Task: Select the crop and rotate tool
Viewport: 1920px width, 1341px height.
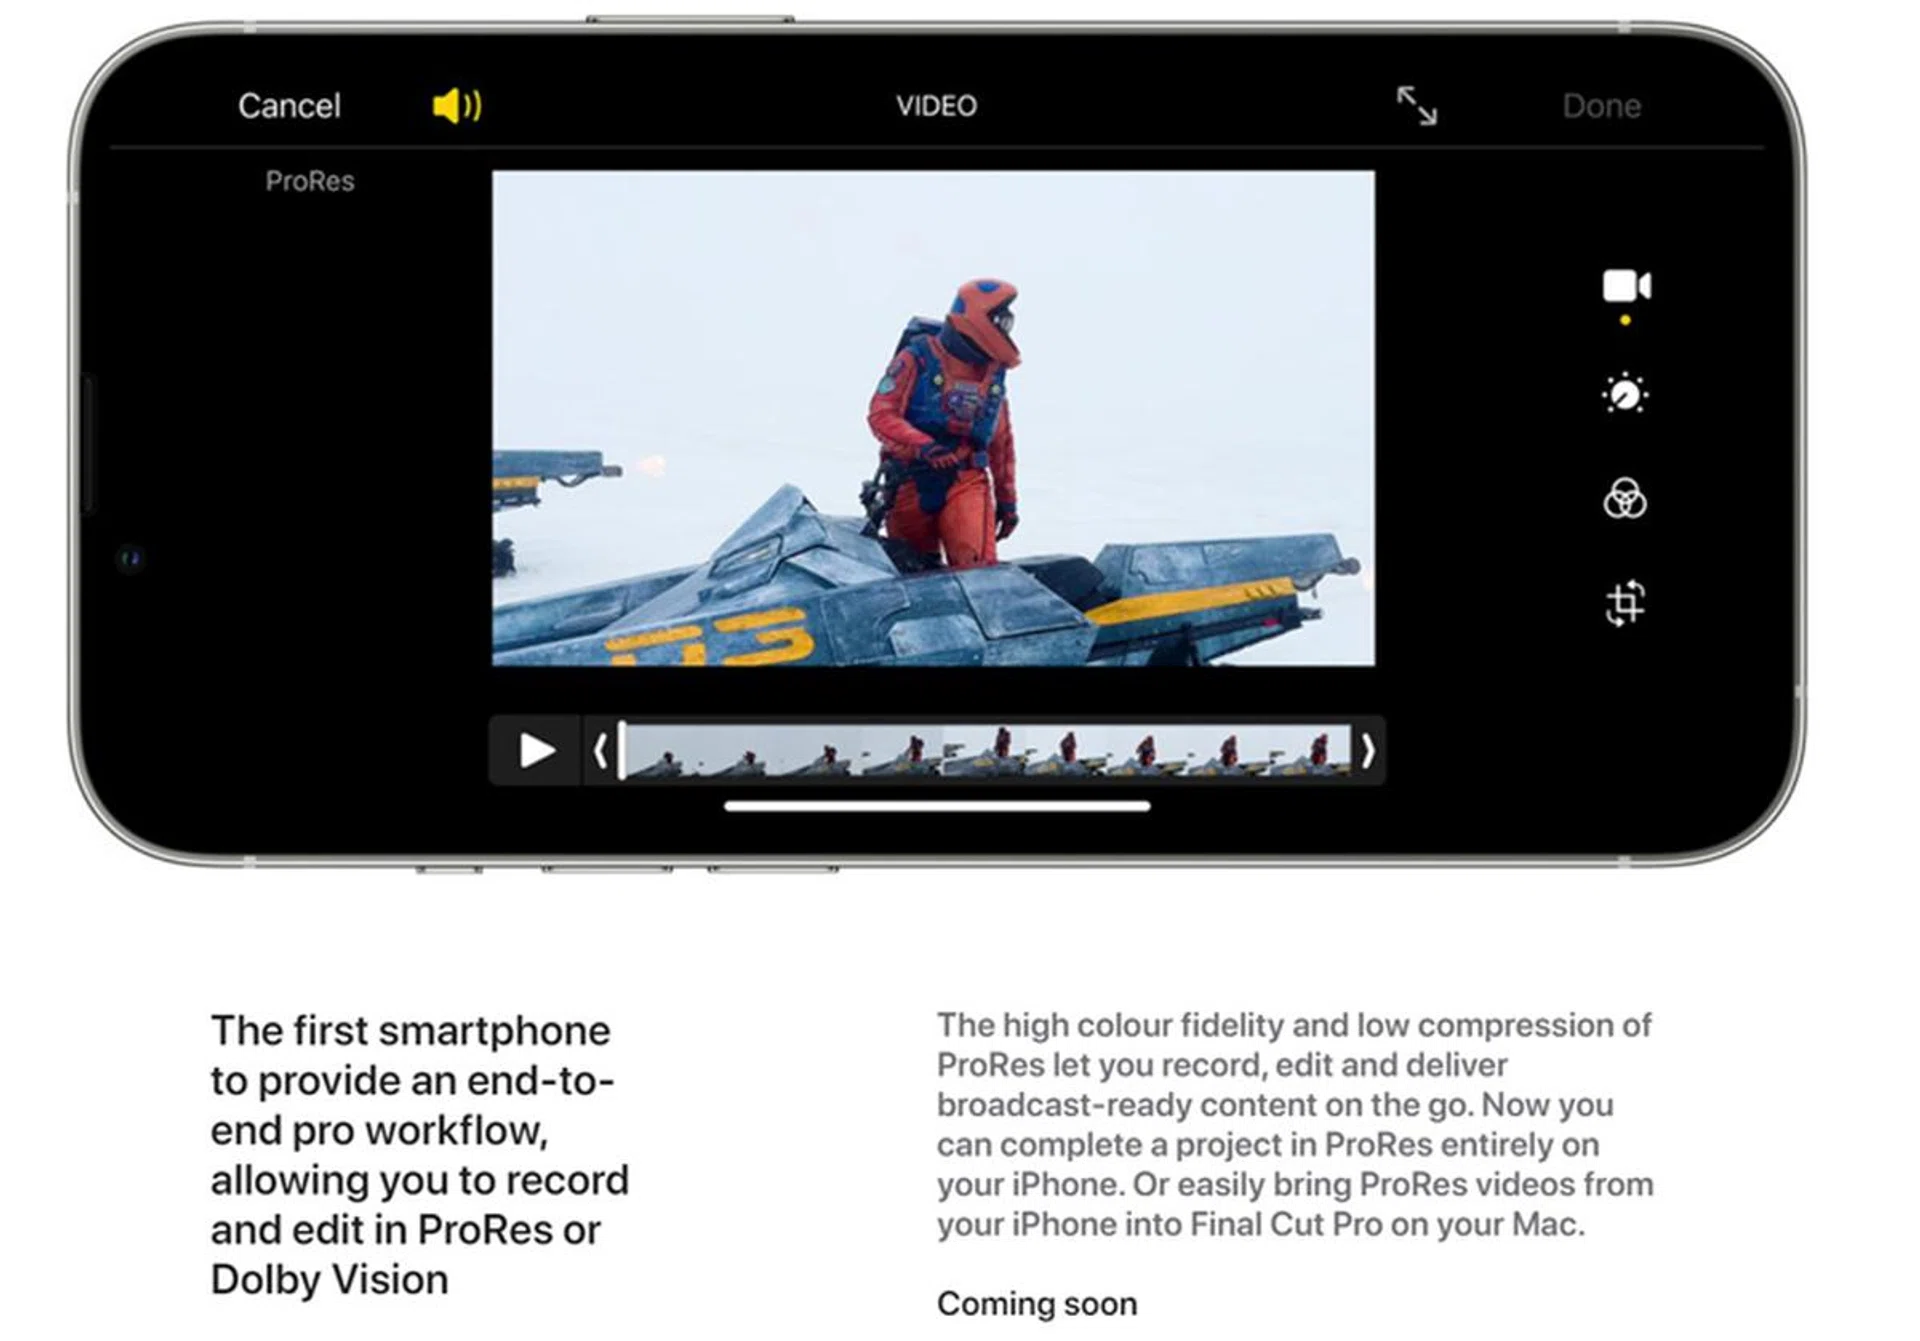Action: (x=1625, y=603)
